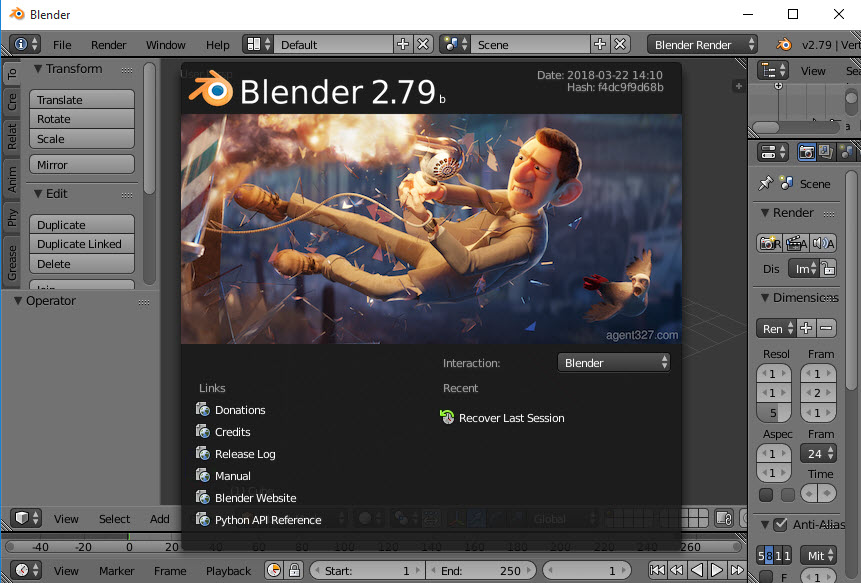Image resolution: width=861 pixels, height=583 pixels.
Task: Select the Scene properties tab icon
Action: pyautogui.click(x=847, y=152)
